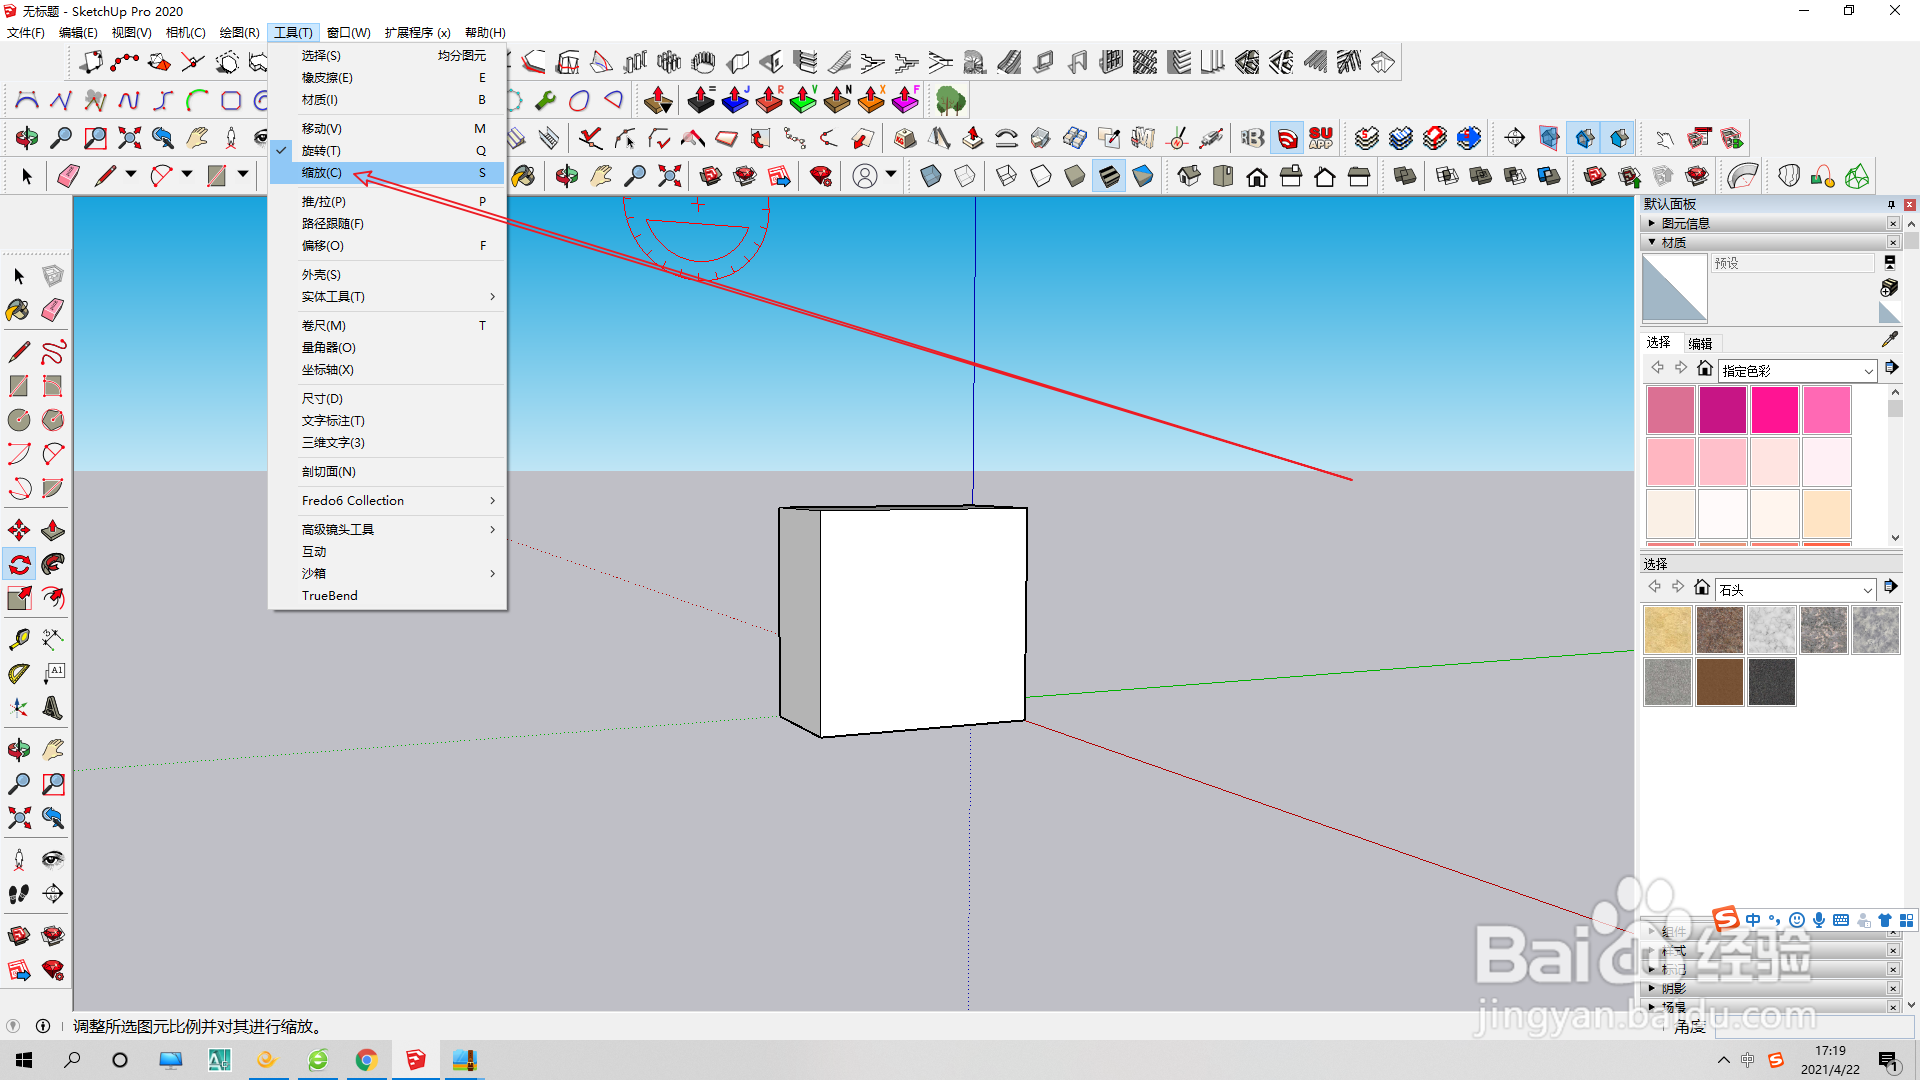Select the Orbit tool in the left toolbar
The width and height of the screenshot is (1920, 1080).
[18, 749]
